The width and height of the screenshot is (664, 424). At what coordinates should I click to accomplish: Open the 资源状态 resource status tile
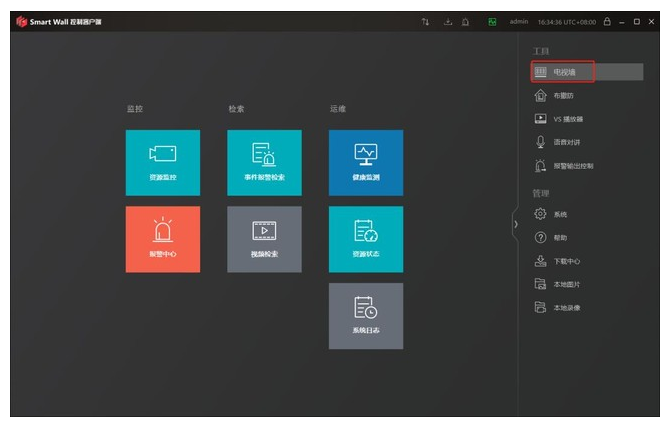pos(366,239)
